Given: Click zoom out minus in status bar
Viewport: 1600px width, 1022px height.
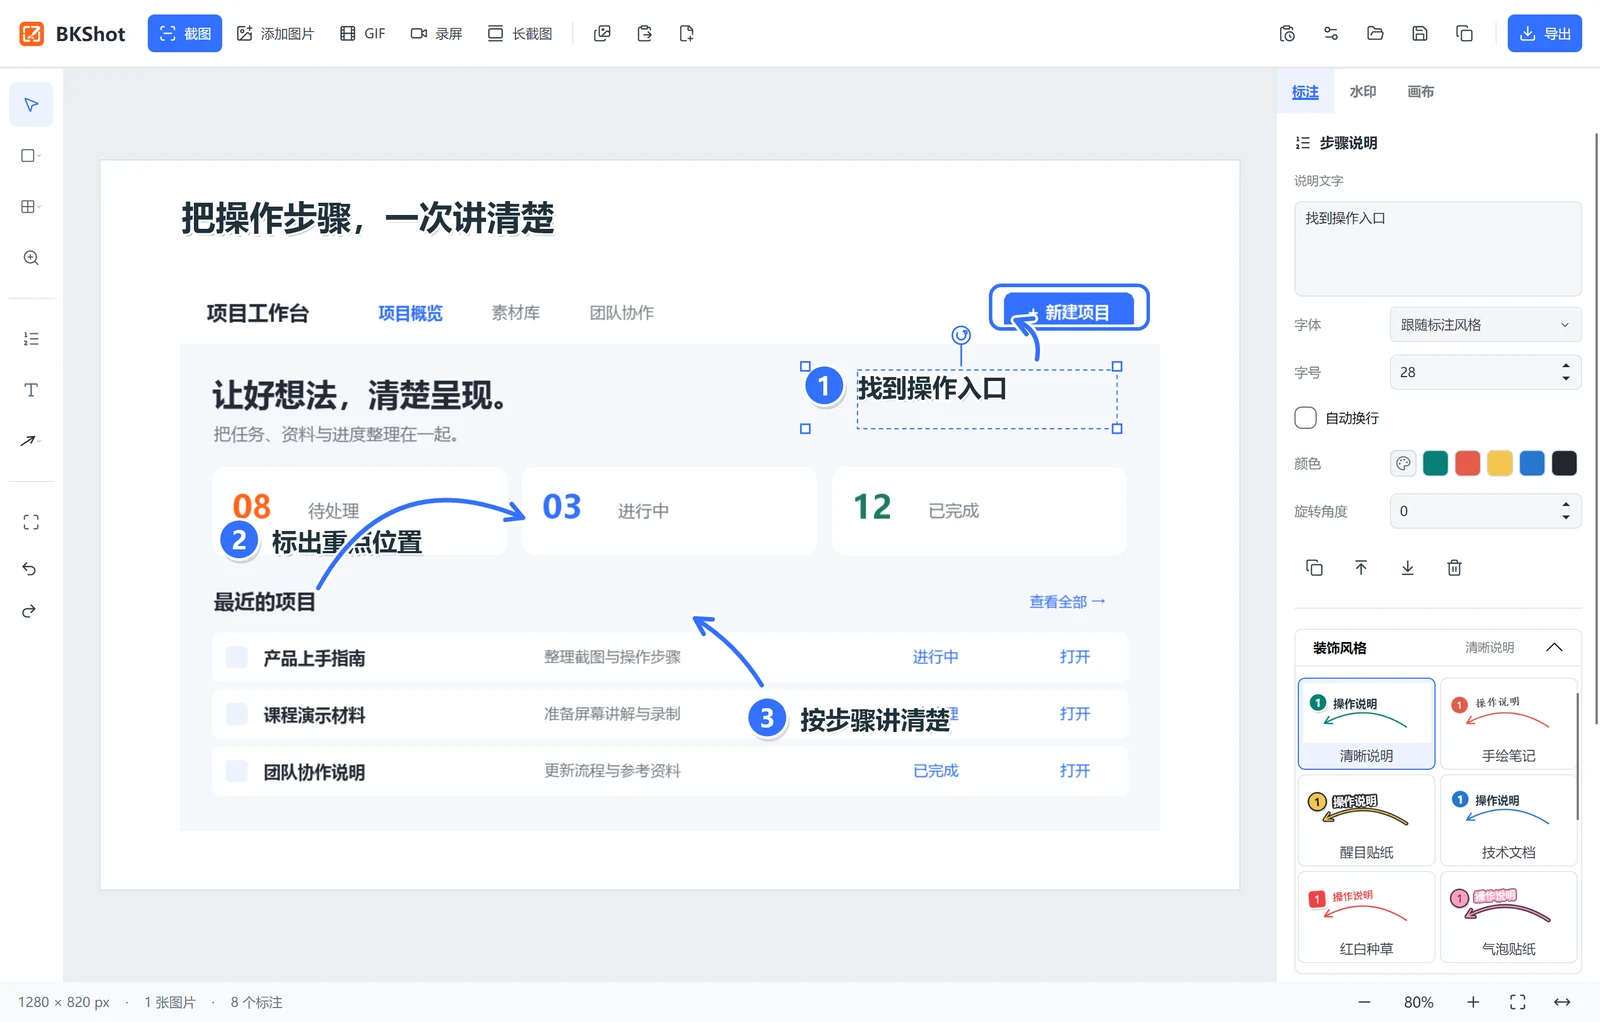Looking at the screenshot, I should [x=1364, y=1002].
